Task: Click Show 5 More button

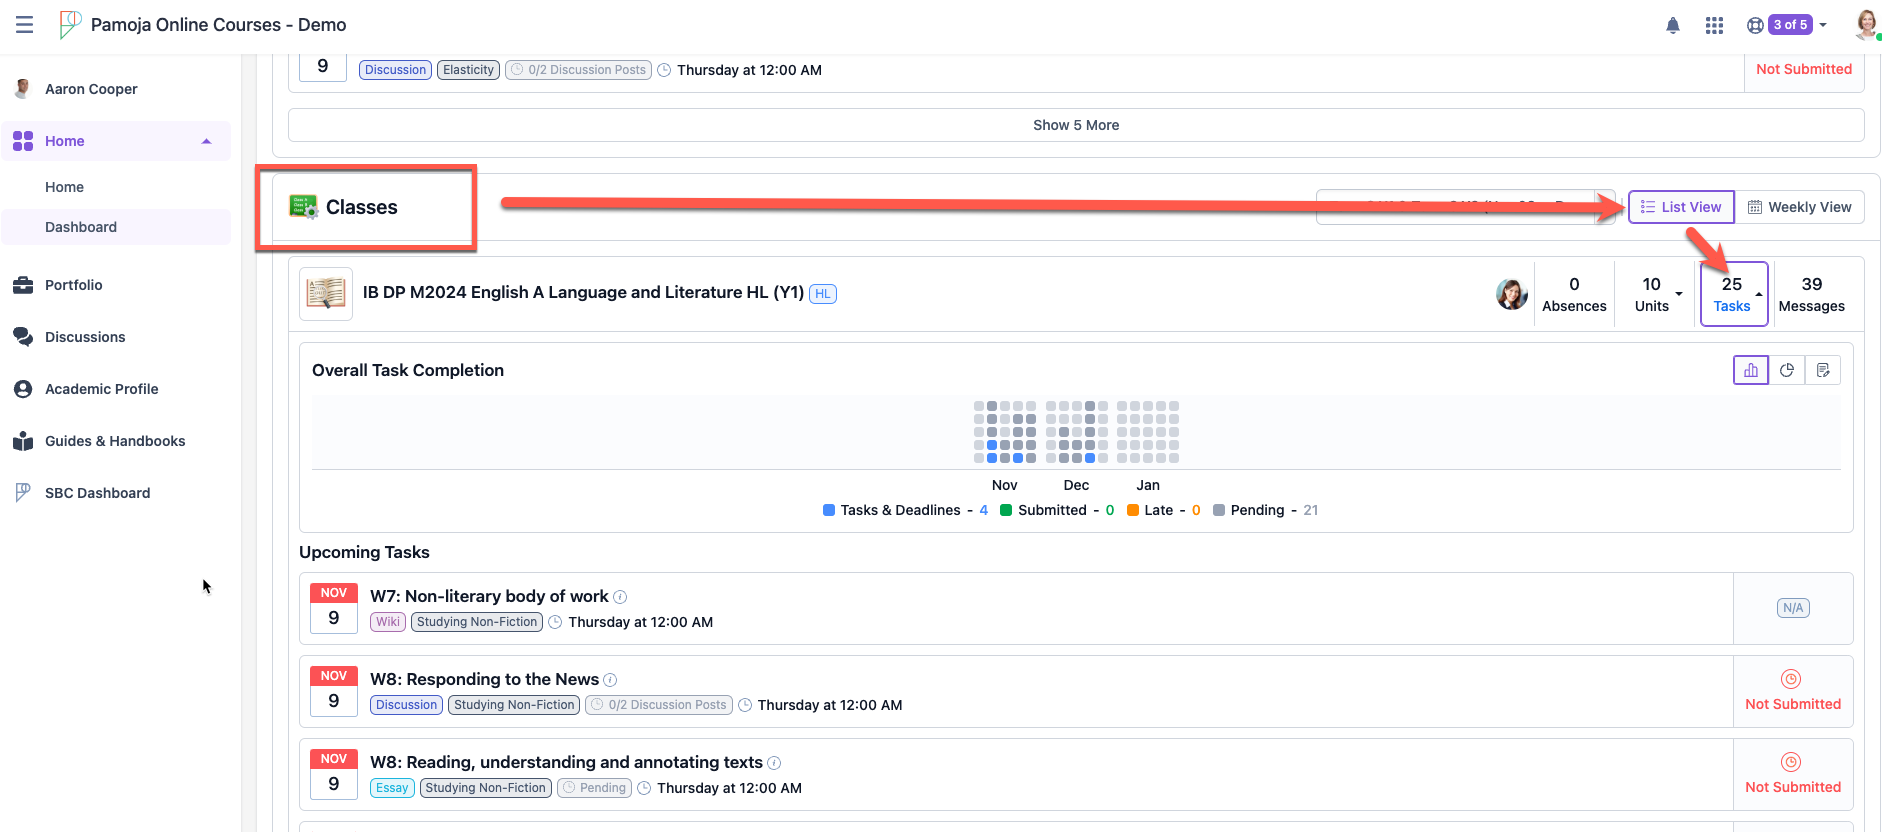Action: (1075, 125)
